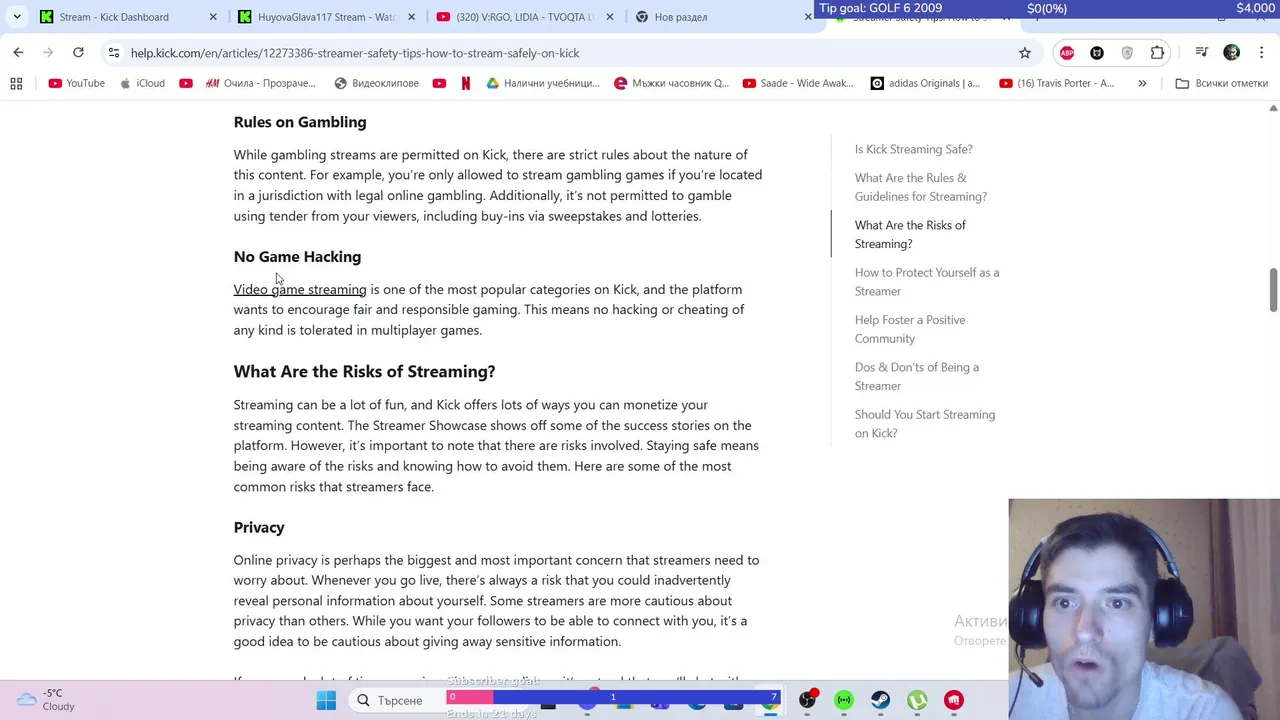Jump to Is Kick Streaming Safe? section

point(913,149)
